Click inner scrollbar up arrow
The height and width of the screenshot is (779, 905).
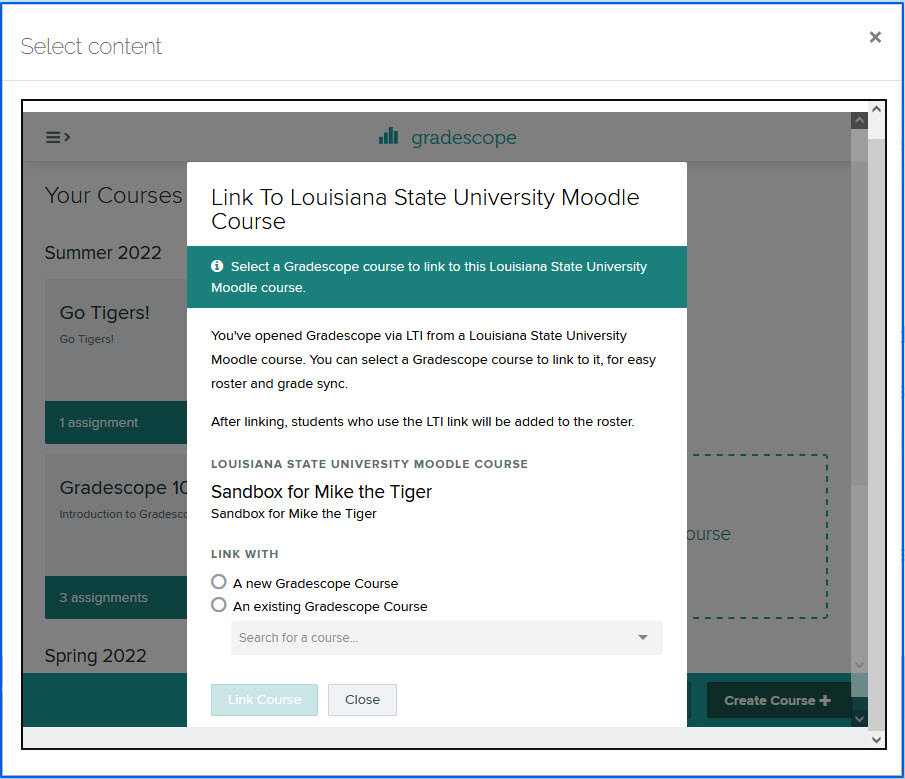click(x=859, y=121)
